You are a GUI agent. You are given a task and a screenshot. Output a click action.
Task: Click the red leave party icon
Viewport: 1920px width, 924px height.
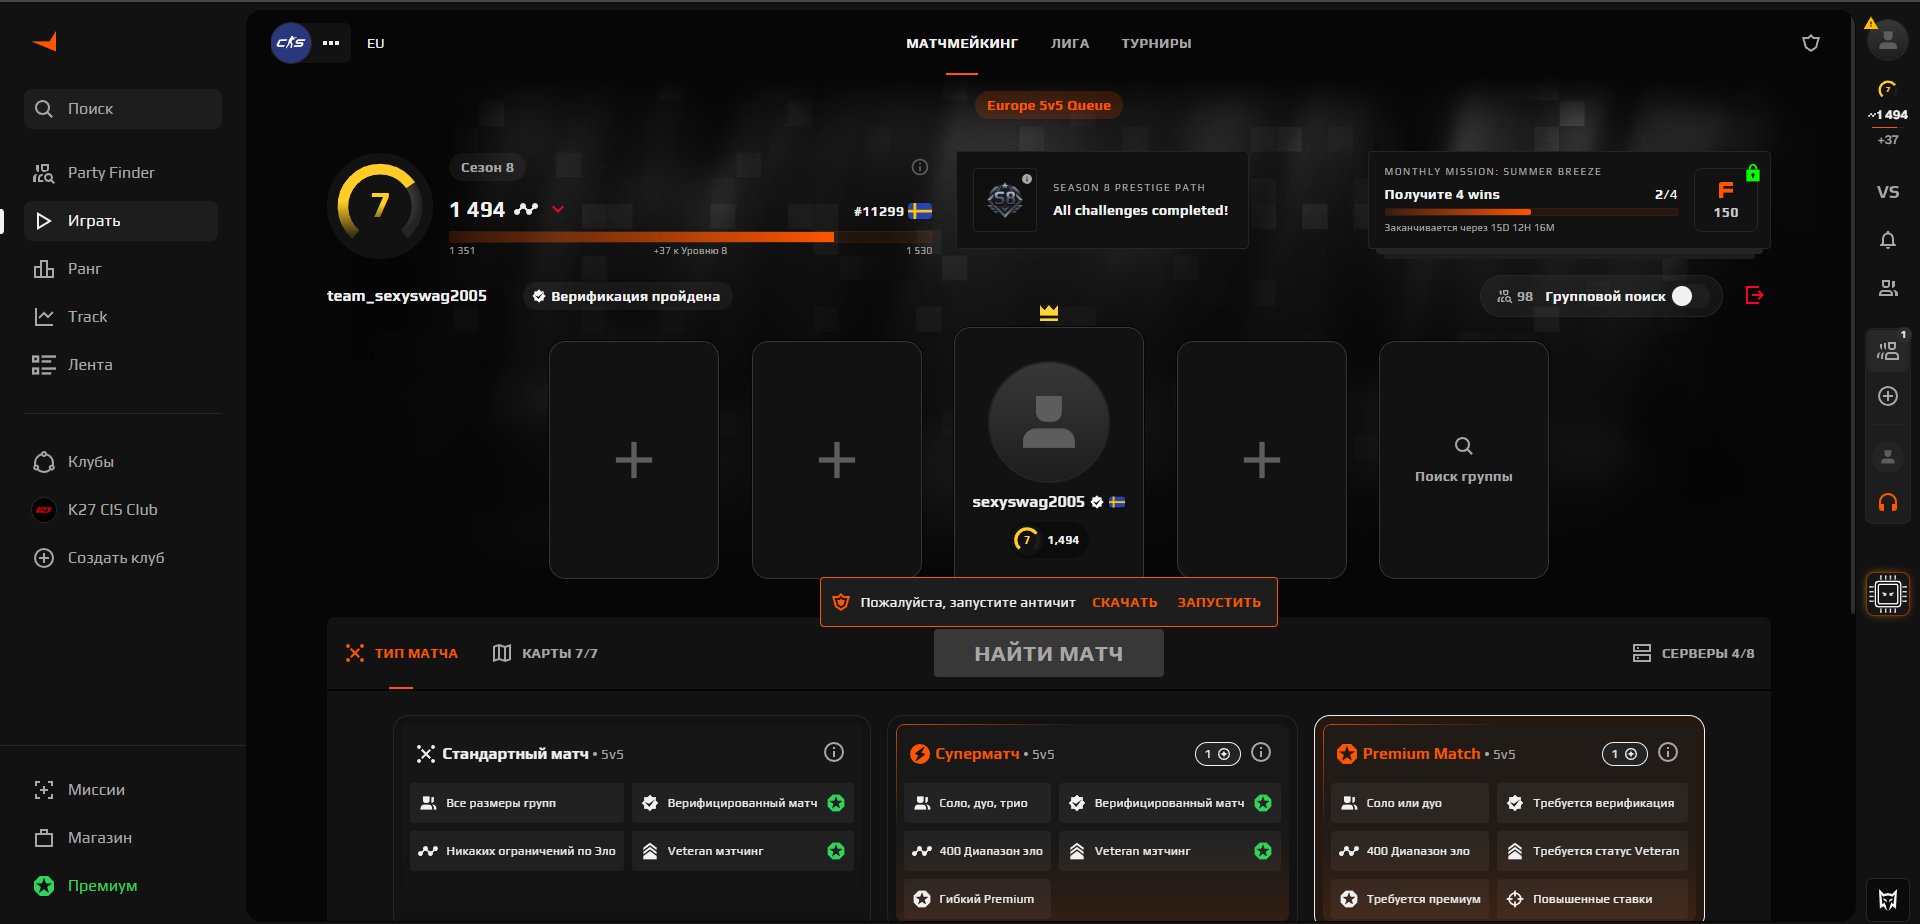pos(1754,295)
